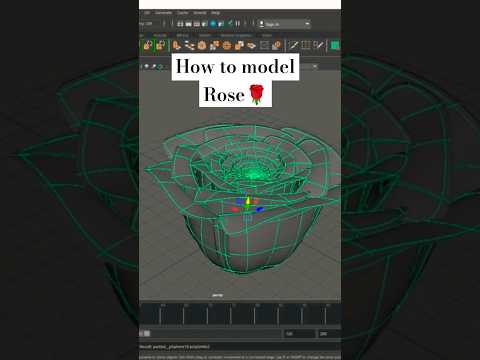Click the round orange shelf icon after Merge
Viewport: 480px width, 360px height.
click(x=227, y=45)
